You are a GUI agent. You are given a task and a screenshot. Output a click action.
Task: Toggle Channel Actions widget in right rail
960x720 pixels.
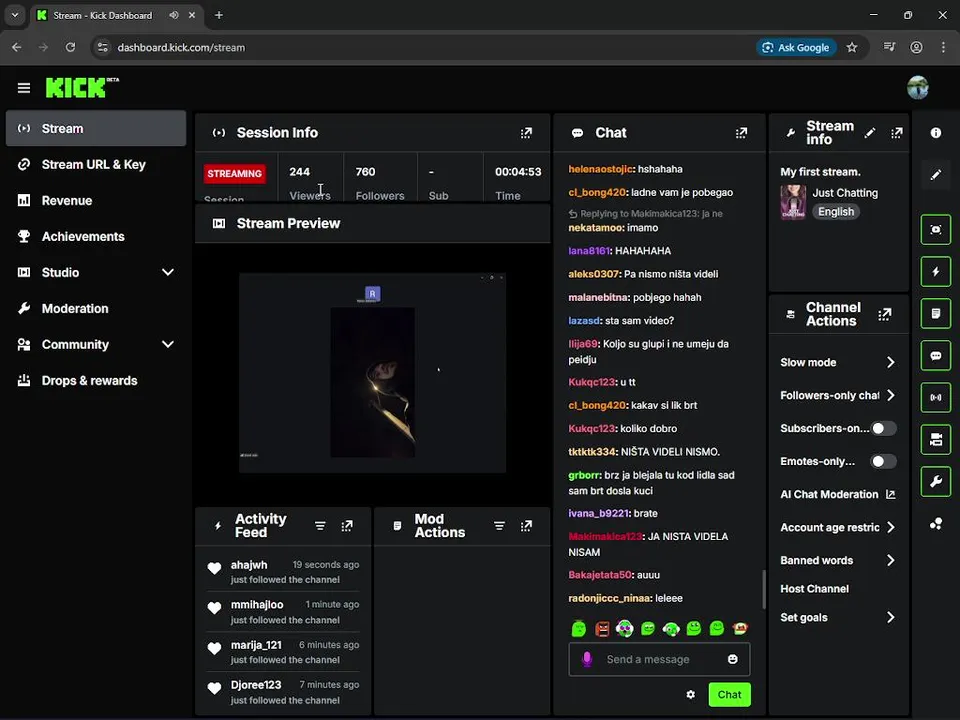click(936, 440)
